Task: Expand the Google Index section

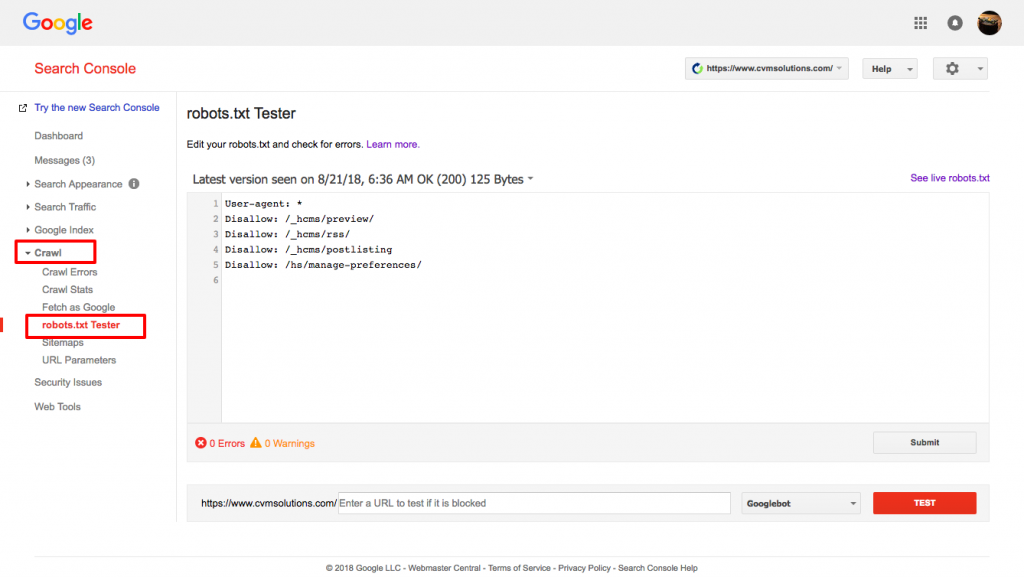Action: [x=64, y=230]
